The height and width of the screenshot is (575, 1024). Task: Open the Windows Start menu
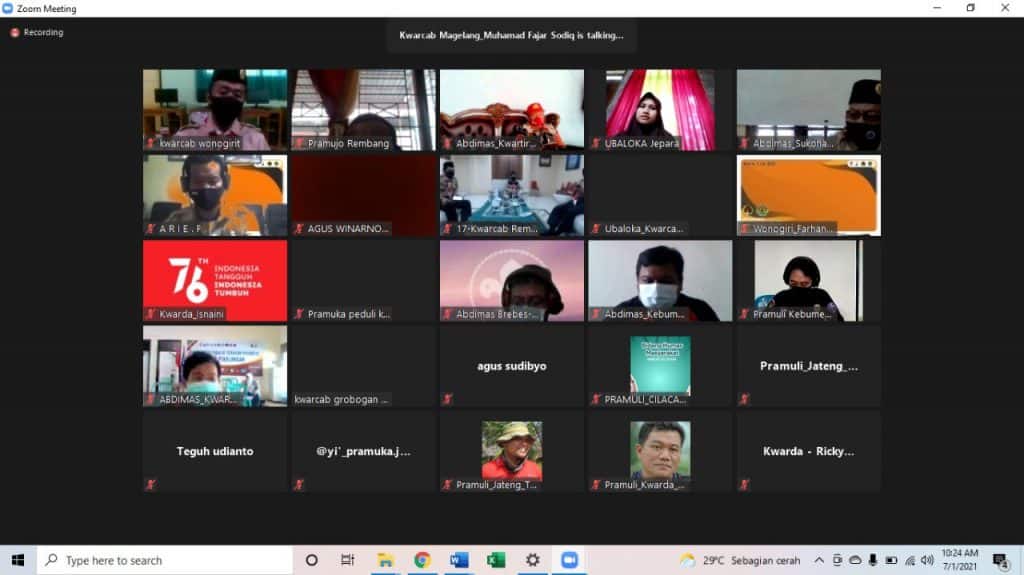[18, 560]
